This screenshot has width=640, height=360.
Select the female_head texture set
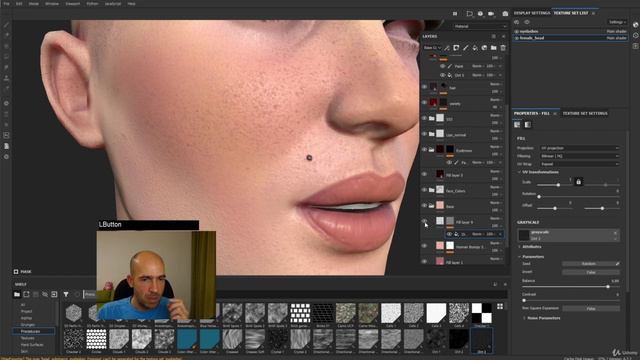570,38
